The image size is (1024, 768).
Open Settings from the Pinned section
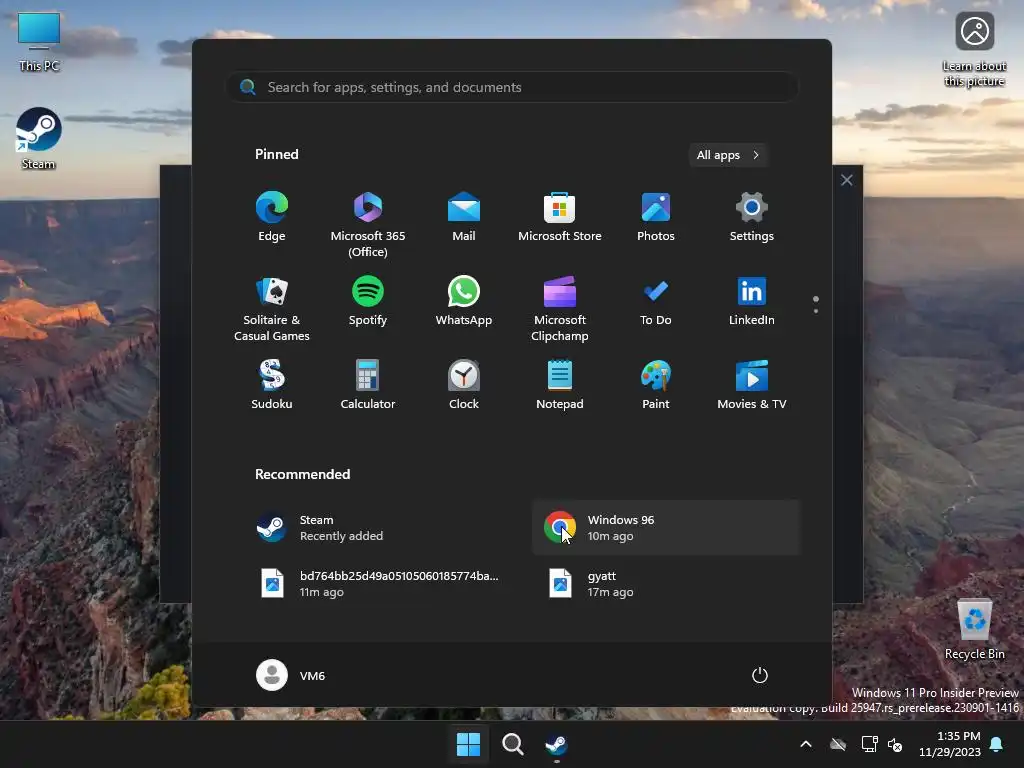[x=752, y=217]
